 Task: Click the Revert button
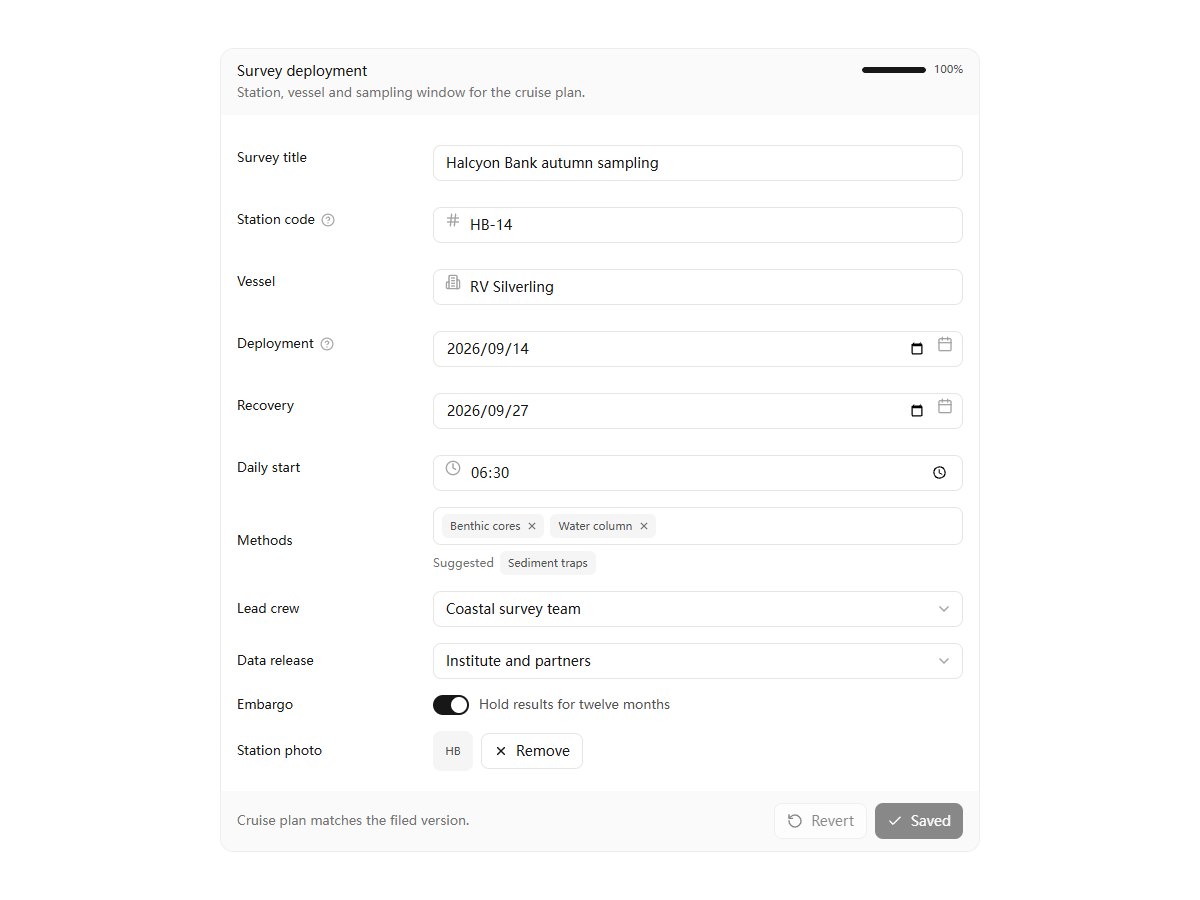(x=820, y=821)
